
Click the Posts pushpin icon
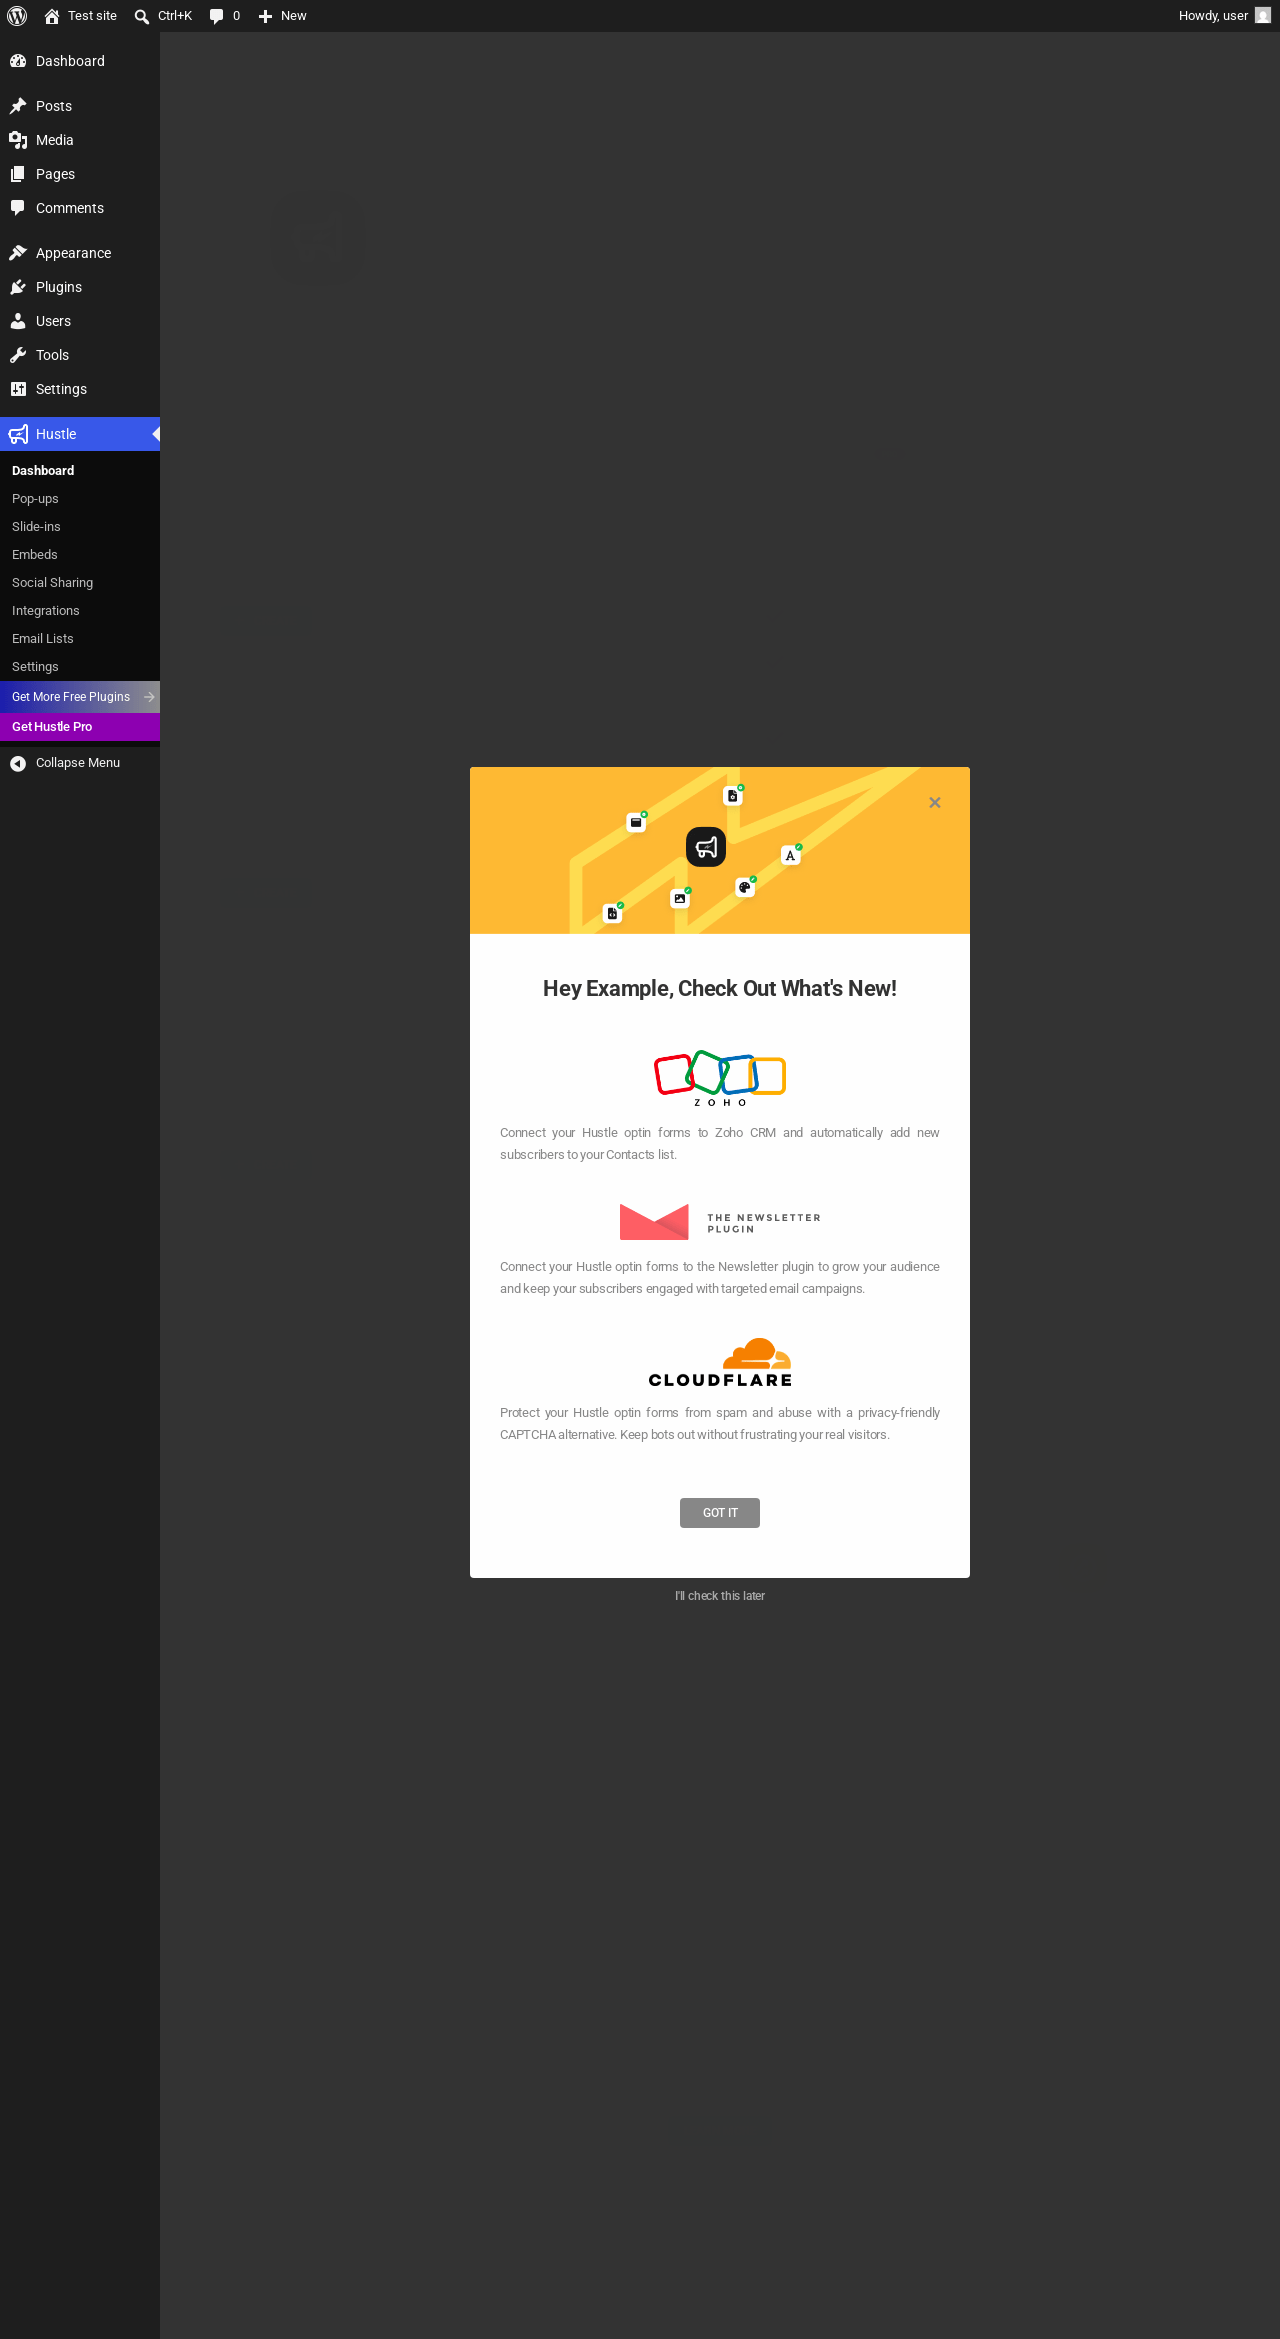(x=18, y=106)
